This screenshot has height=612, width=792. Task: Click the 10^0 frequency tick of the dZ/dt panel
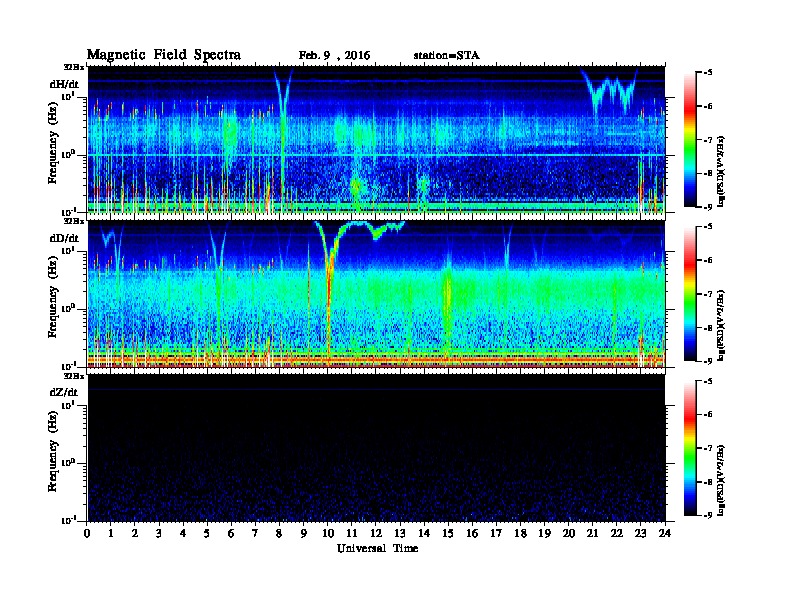68,463
